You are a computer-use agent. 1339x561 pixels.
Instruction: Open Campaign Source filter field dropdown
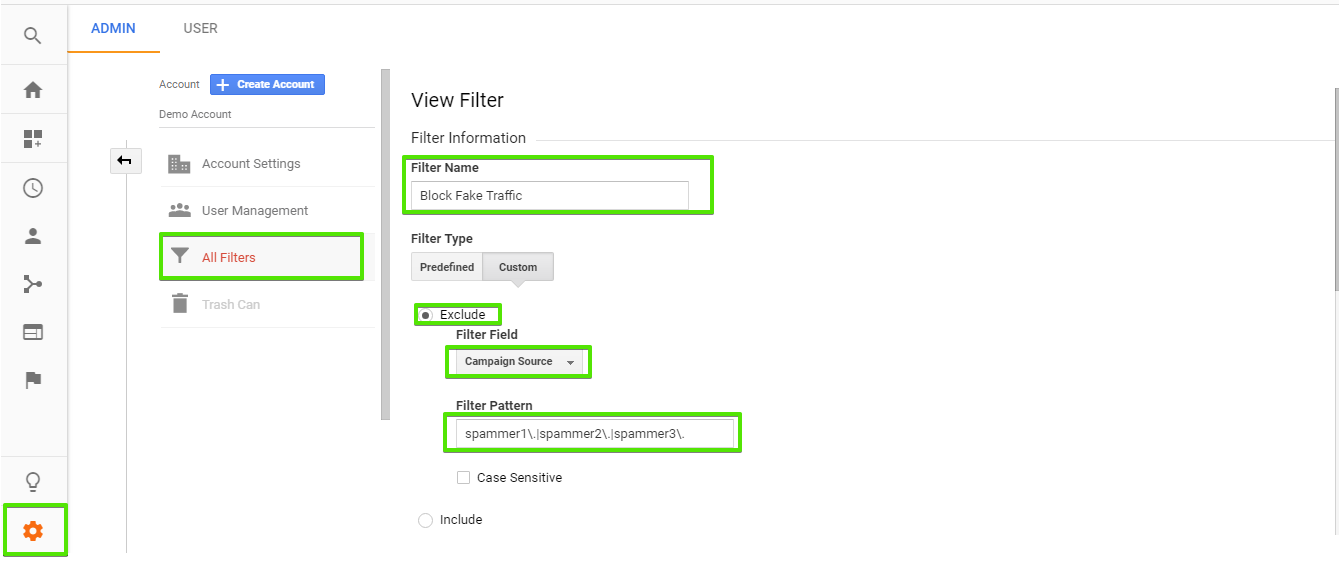coord(519,362)
